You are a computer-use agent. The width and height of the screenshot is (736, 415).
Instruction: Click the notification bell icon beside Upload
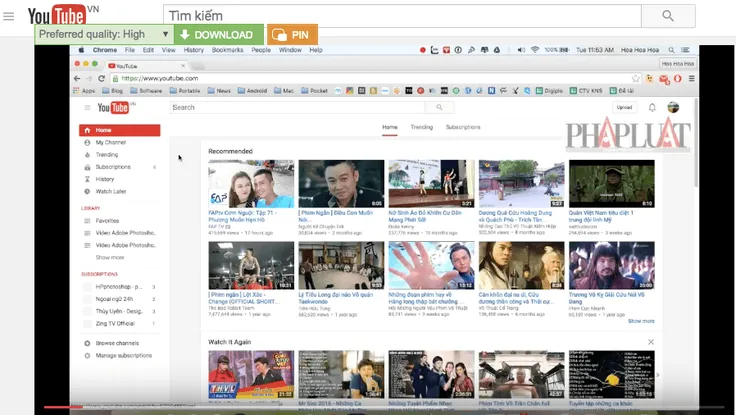[652, 107]
